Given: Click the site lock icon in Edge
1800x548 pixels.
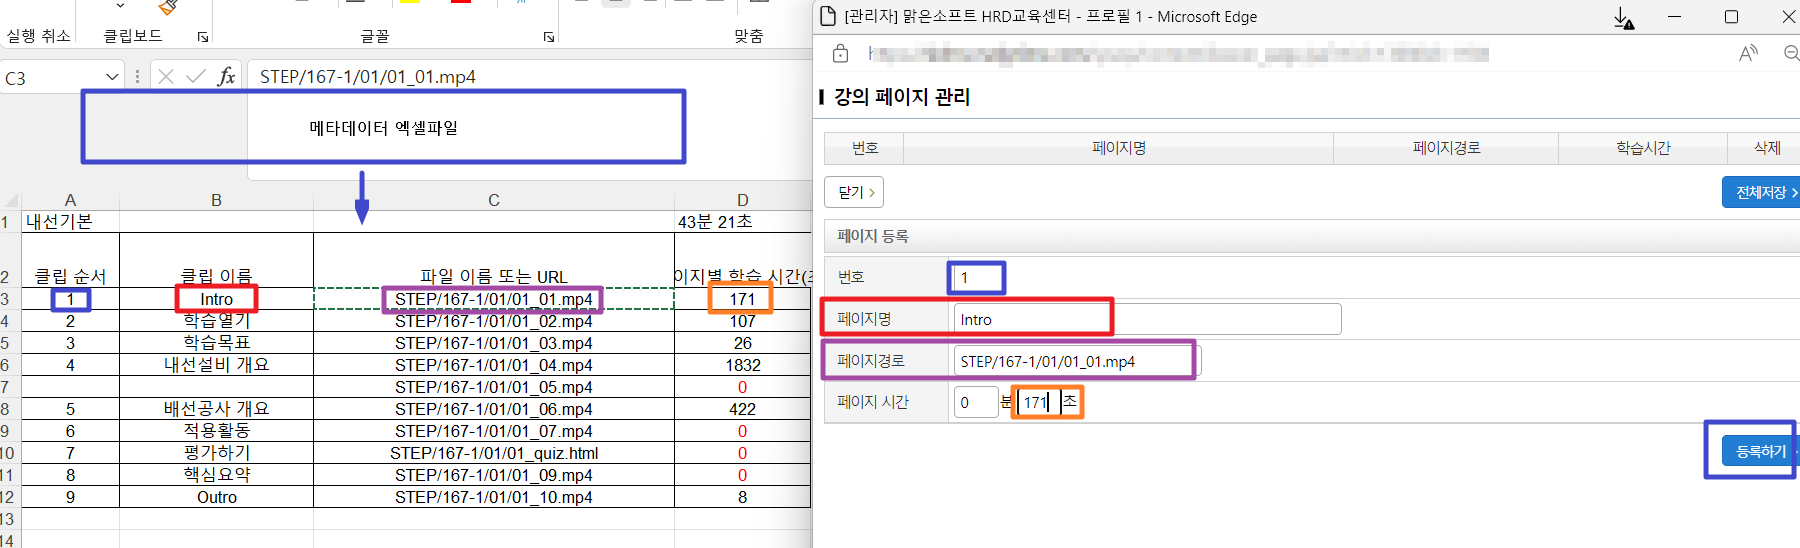Looking at the screenshot, I should coord(840,54).
